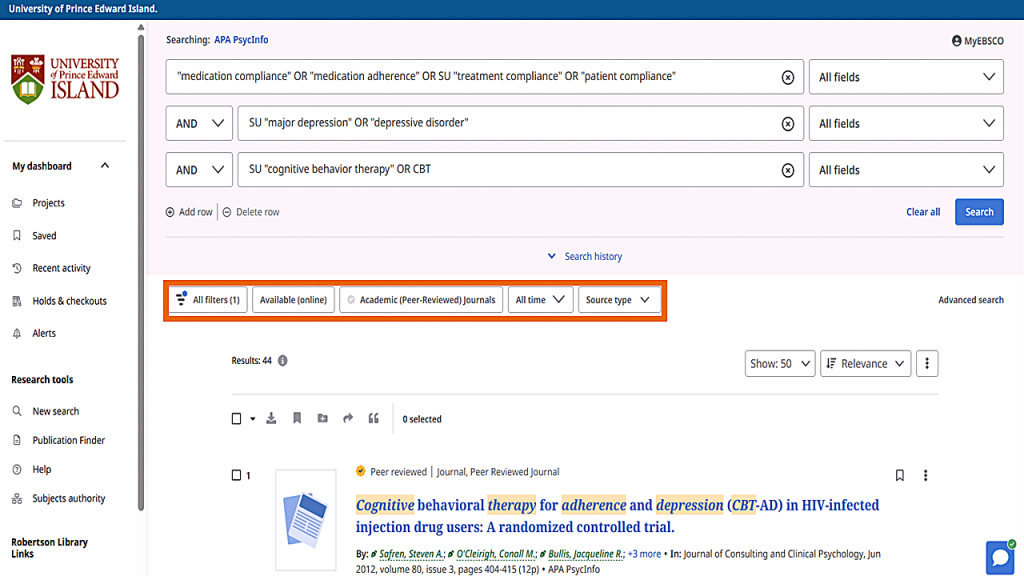
Task: Expand the Source type dropdown
Action: coord(618,300)
